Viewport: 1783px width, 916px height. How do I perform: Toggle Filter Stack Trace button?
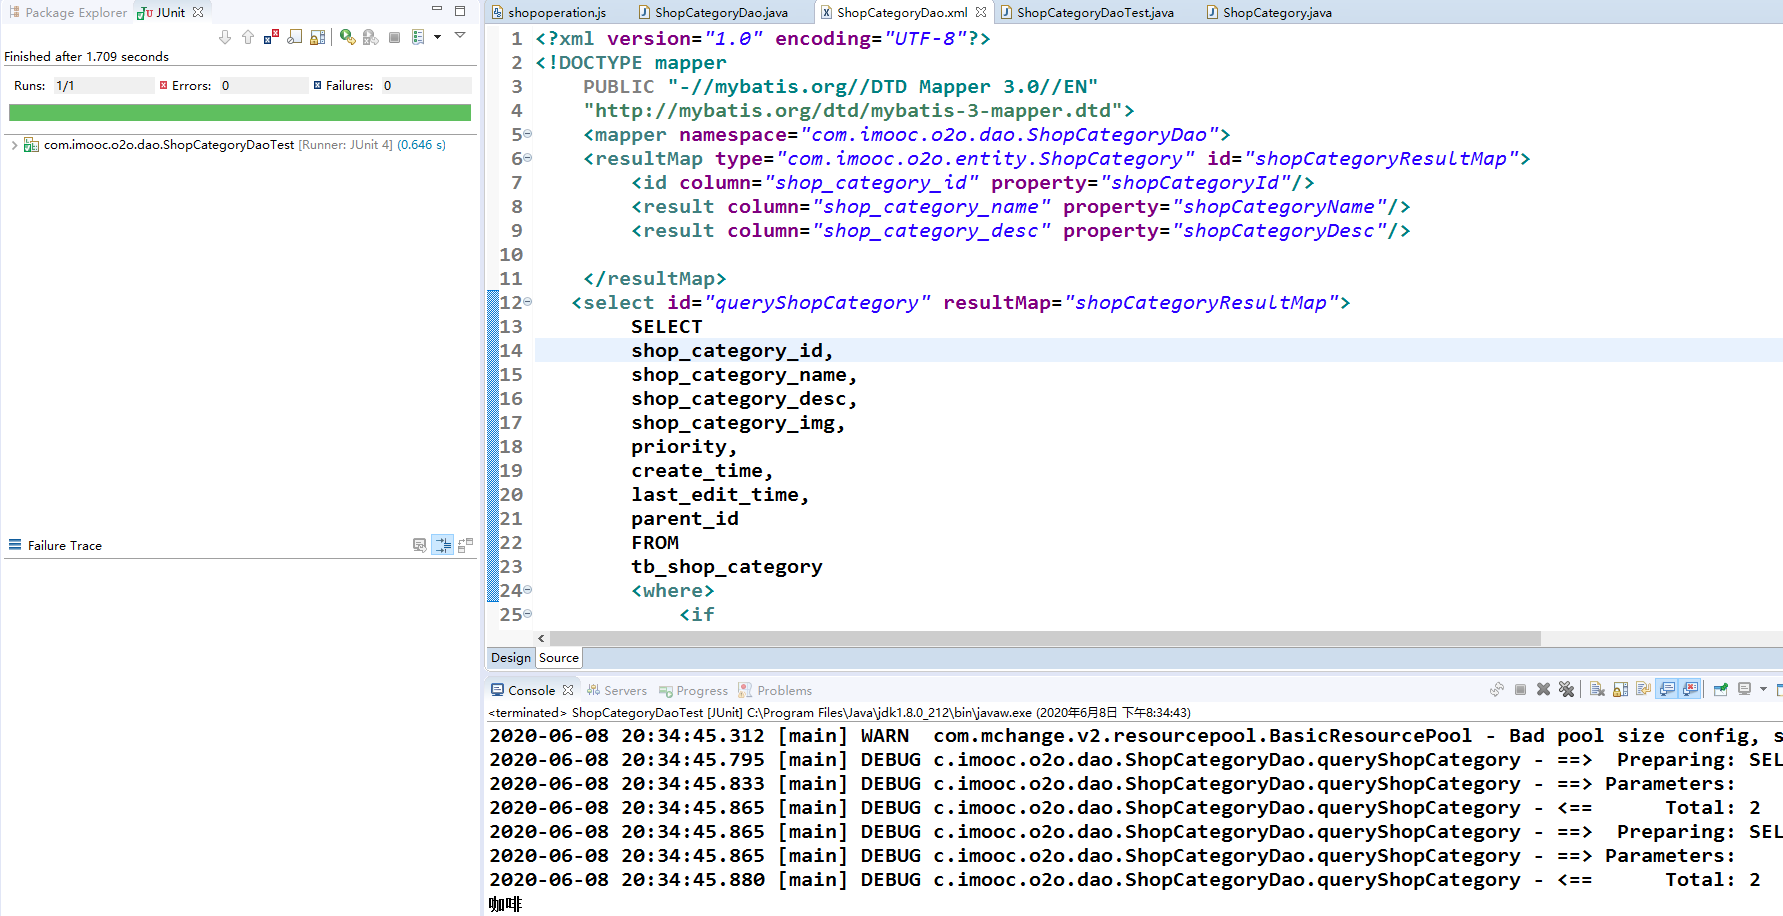442,545
